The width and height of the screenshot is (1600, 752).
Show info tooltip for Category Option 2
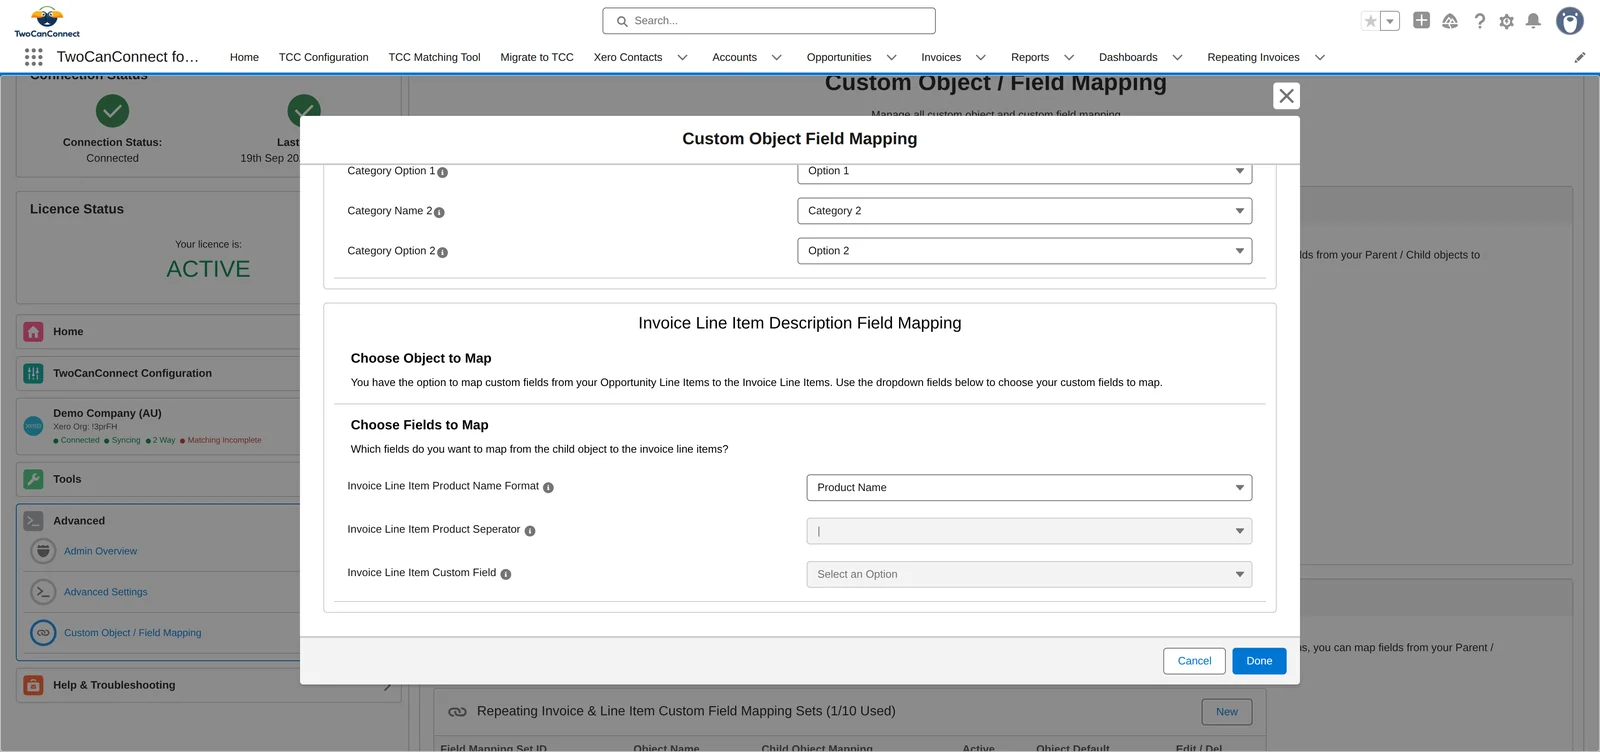(442, 252)
